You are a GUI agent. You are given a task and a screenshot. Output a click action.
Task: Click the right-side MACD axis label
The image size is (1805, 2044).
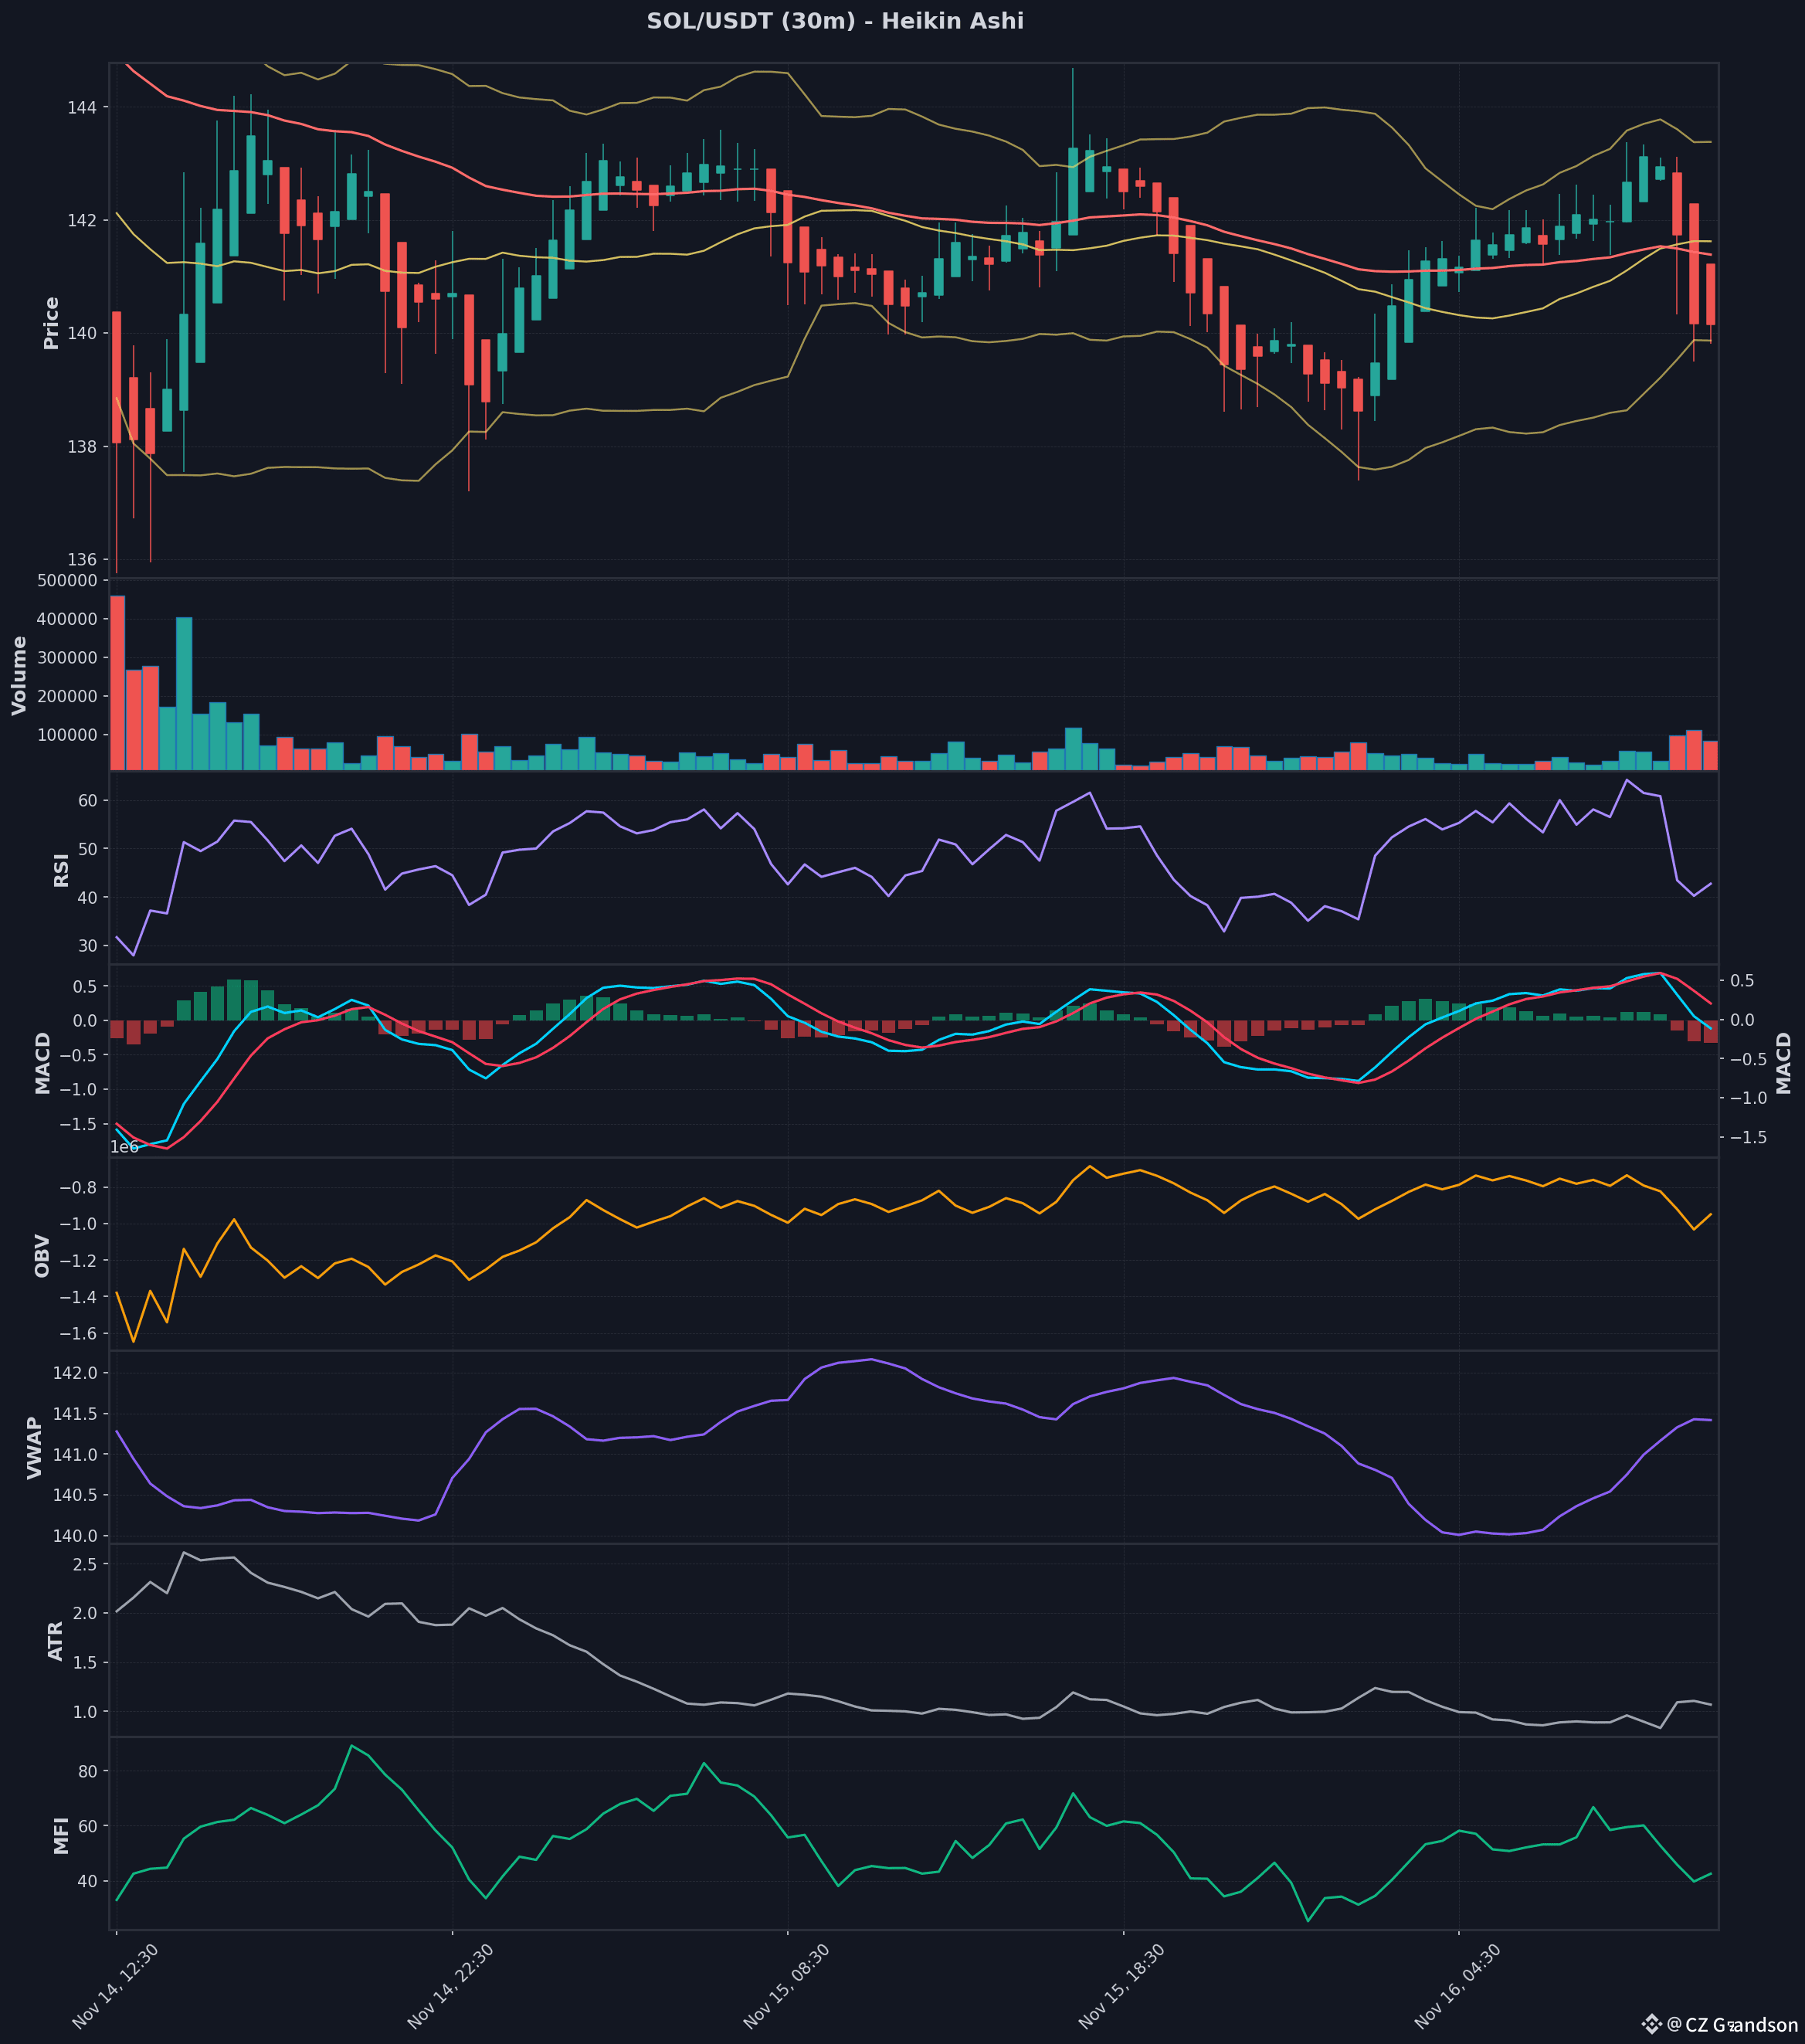[1783, 1063]
